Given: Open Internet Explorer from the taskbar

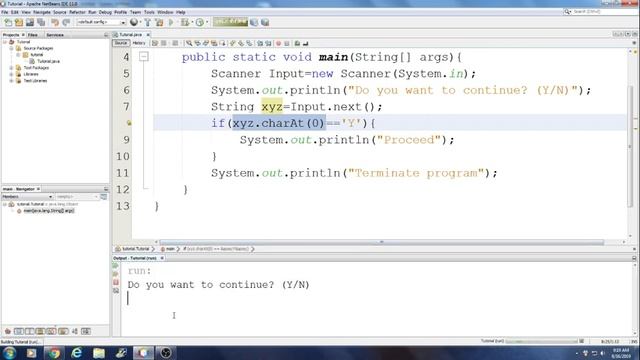Looking at the screenshot, I should [76, 353].
